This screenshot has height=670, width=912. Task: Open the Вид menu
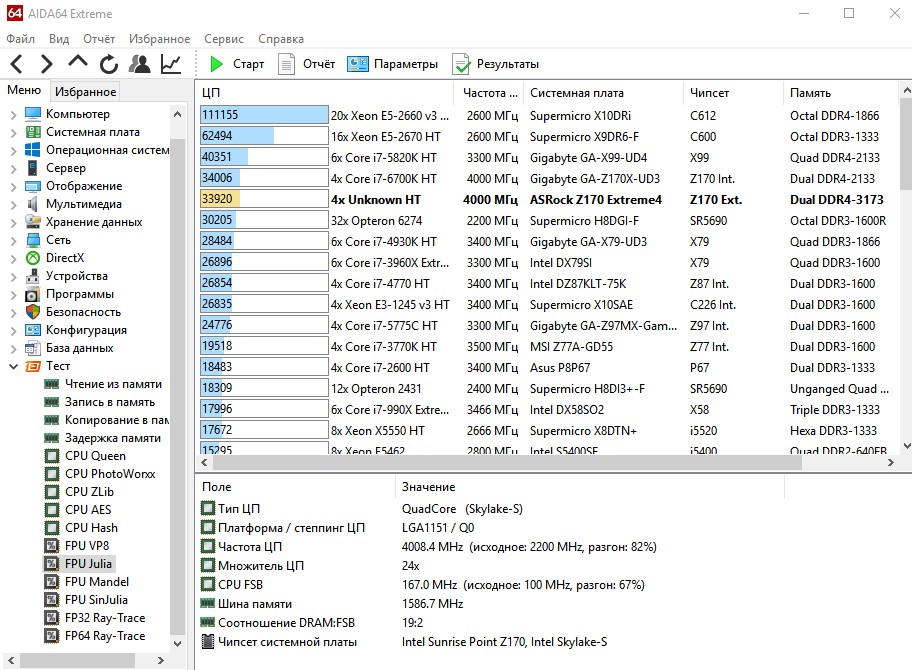[59, 39]
